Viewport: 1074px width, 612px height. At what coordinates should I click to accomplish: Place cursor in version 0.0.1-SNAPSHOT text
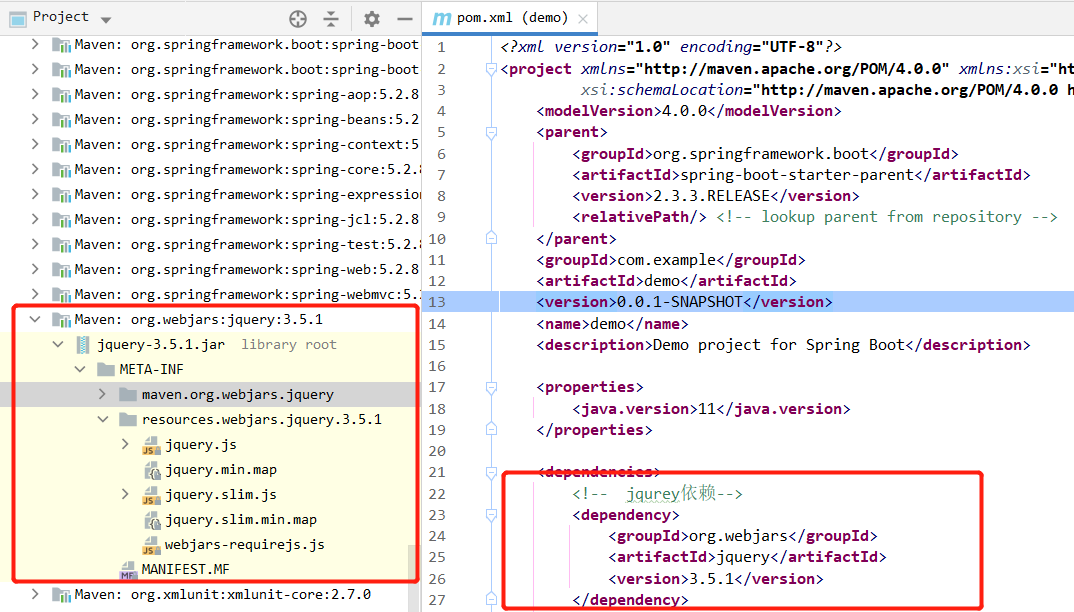coord(679,302)
